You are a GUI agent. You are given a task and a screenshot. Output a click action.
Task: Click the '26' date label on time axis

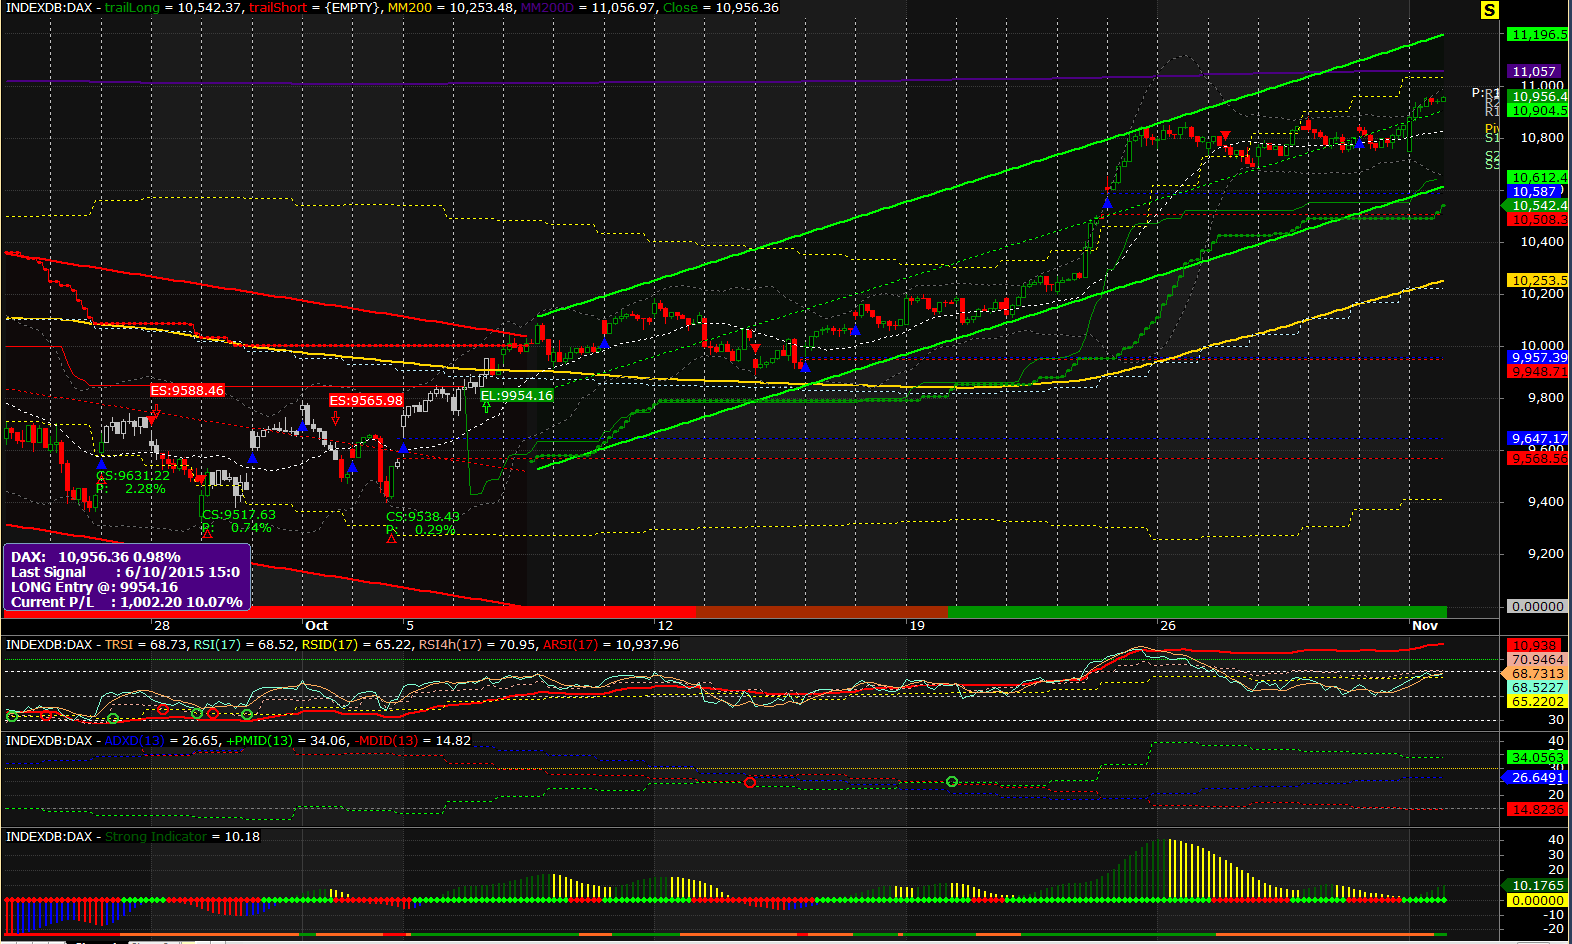click(1167, 625)
